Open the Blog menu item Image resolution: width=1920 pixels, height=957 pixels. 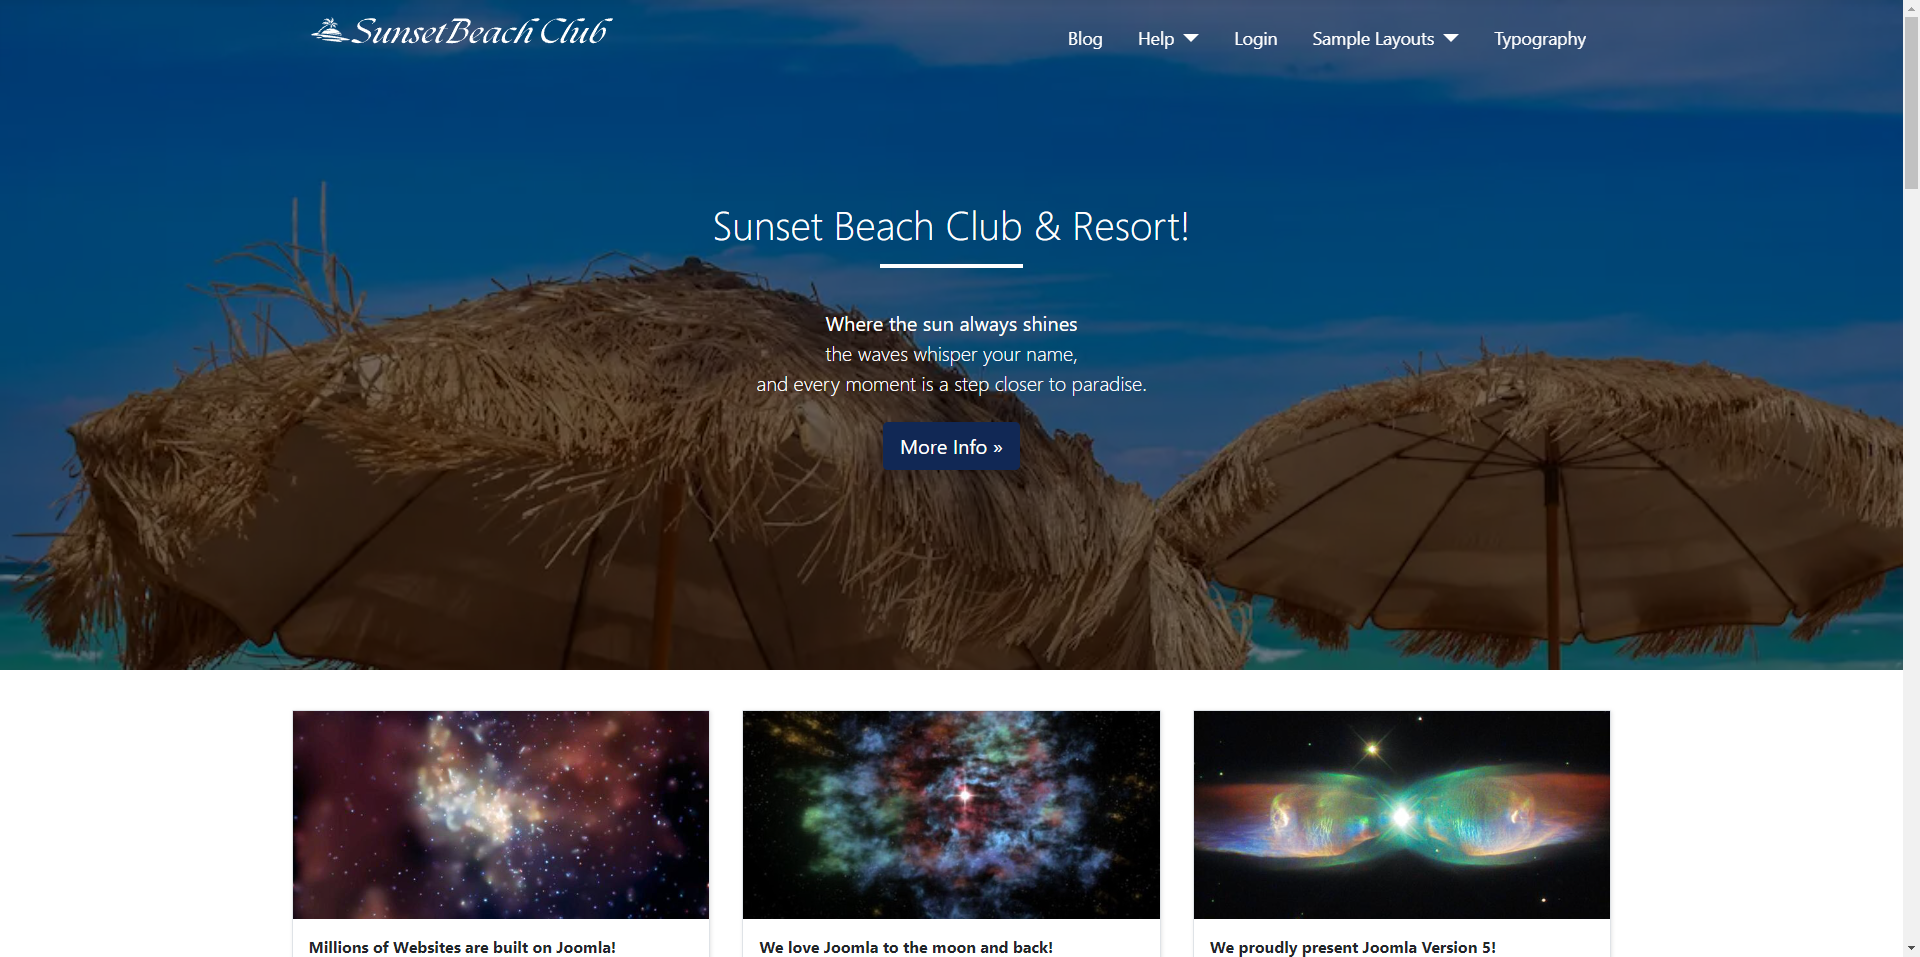point(1084,39)
